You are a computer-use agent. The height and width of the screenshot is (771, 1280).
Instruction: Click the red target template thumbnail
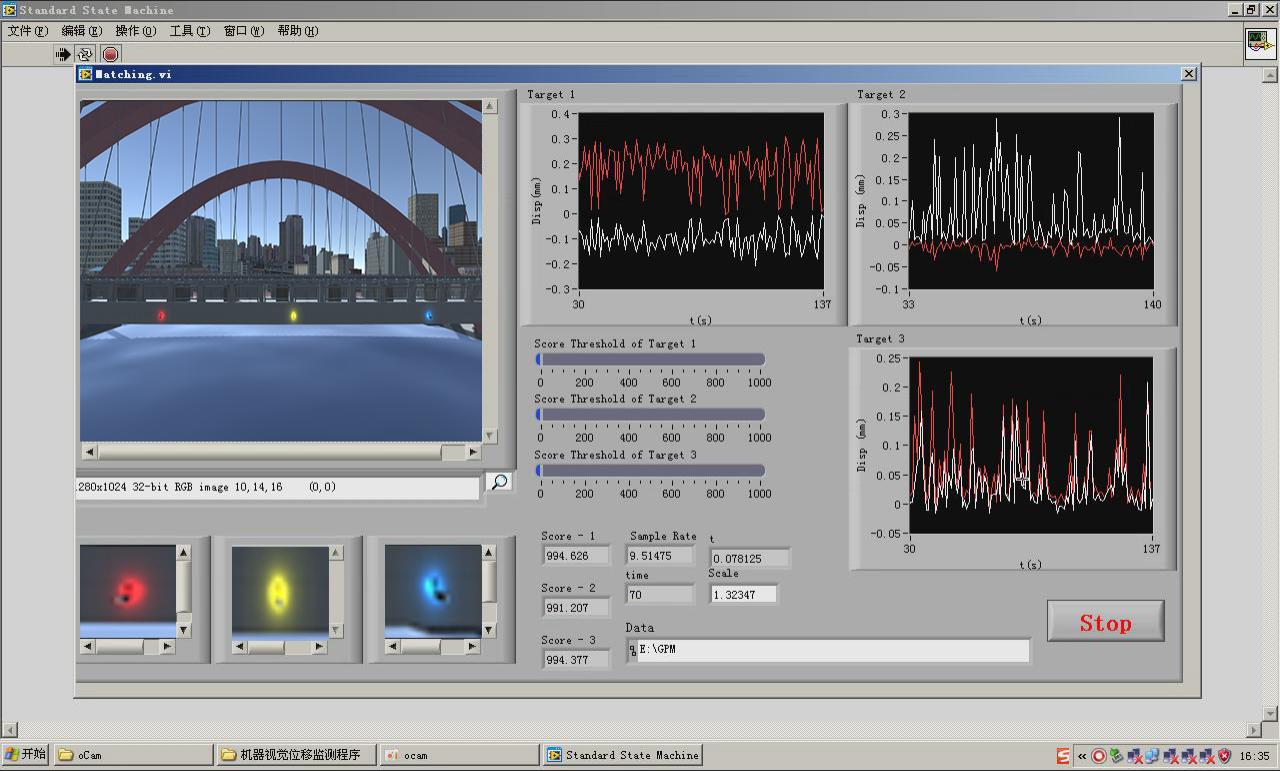click(128, 590)
